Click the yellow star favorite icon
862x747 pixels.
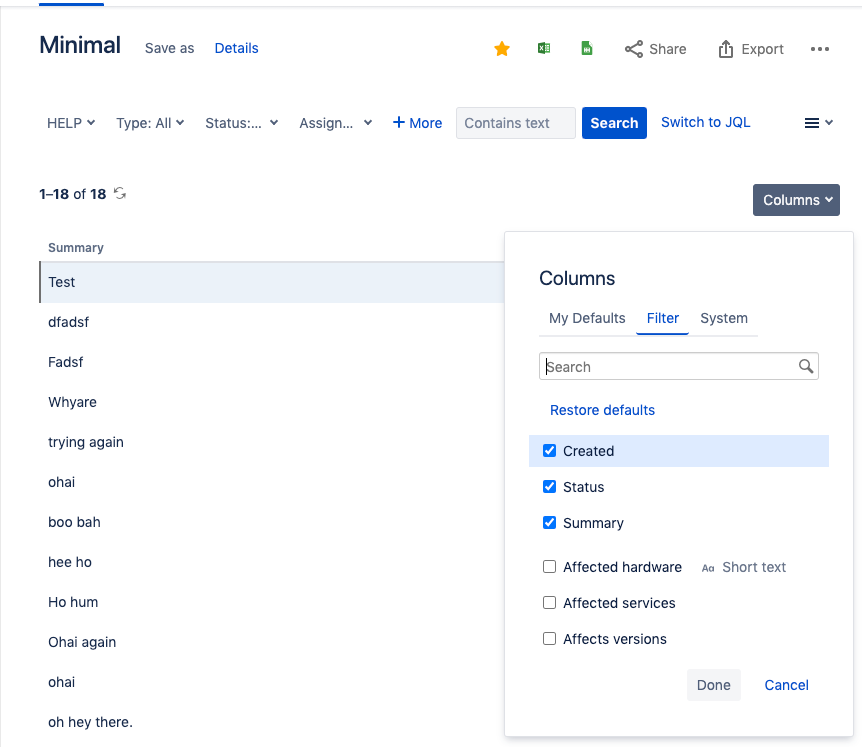point(501,49)
